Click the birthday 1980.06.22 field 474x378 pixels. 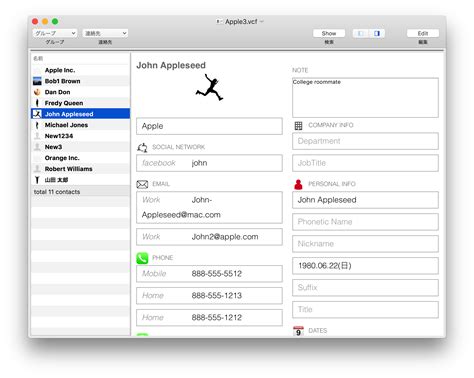[x=365, y=266]
